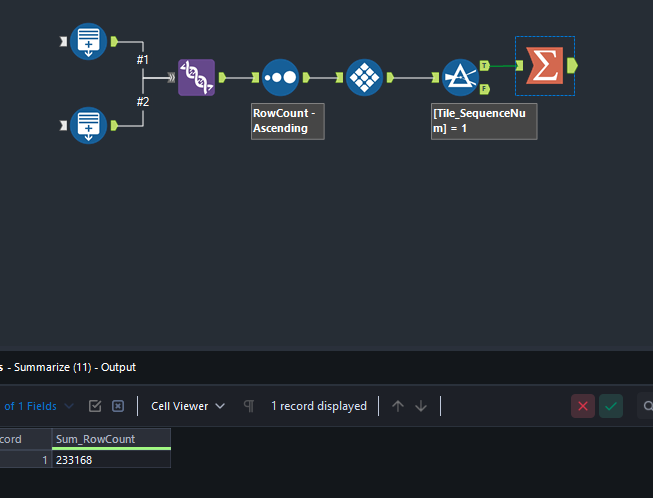This screenshot has width=653, height=498.
Task: Click the Tile tool's input anchor
Action: 339,77
